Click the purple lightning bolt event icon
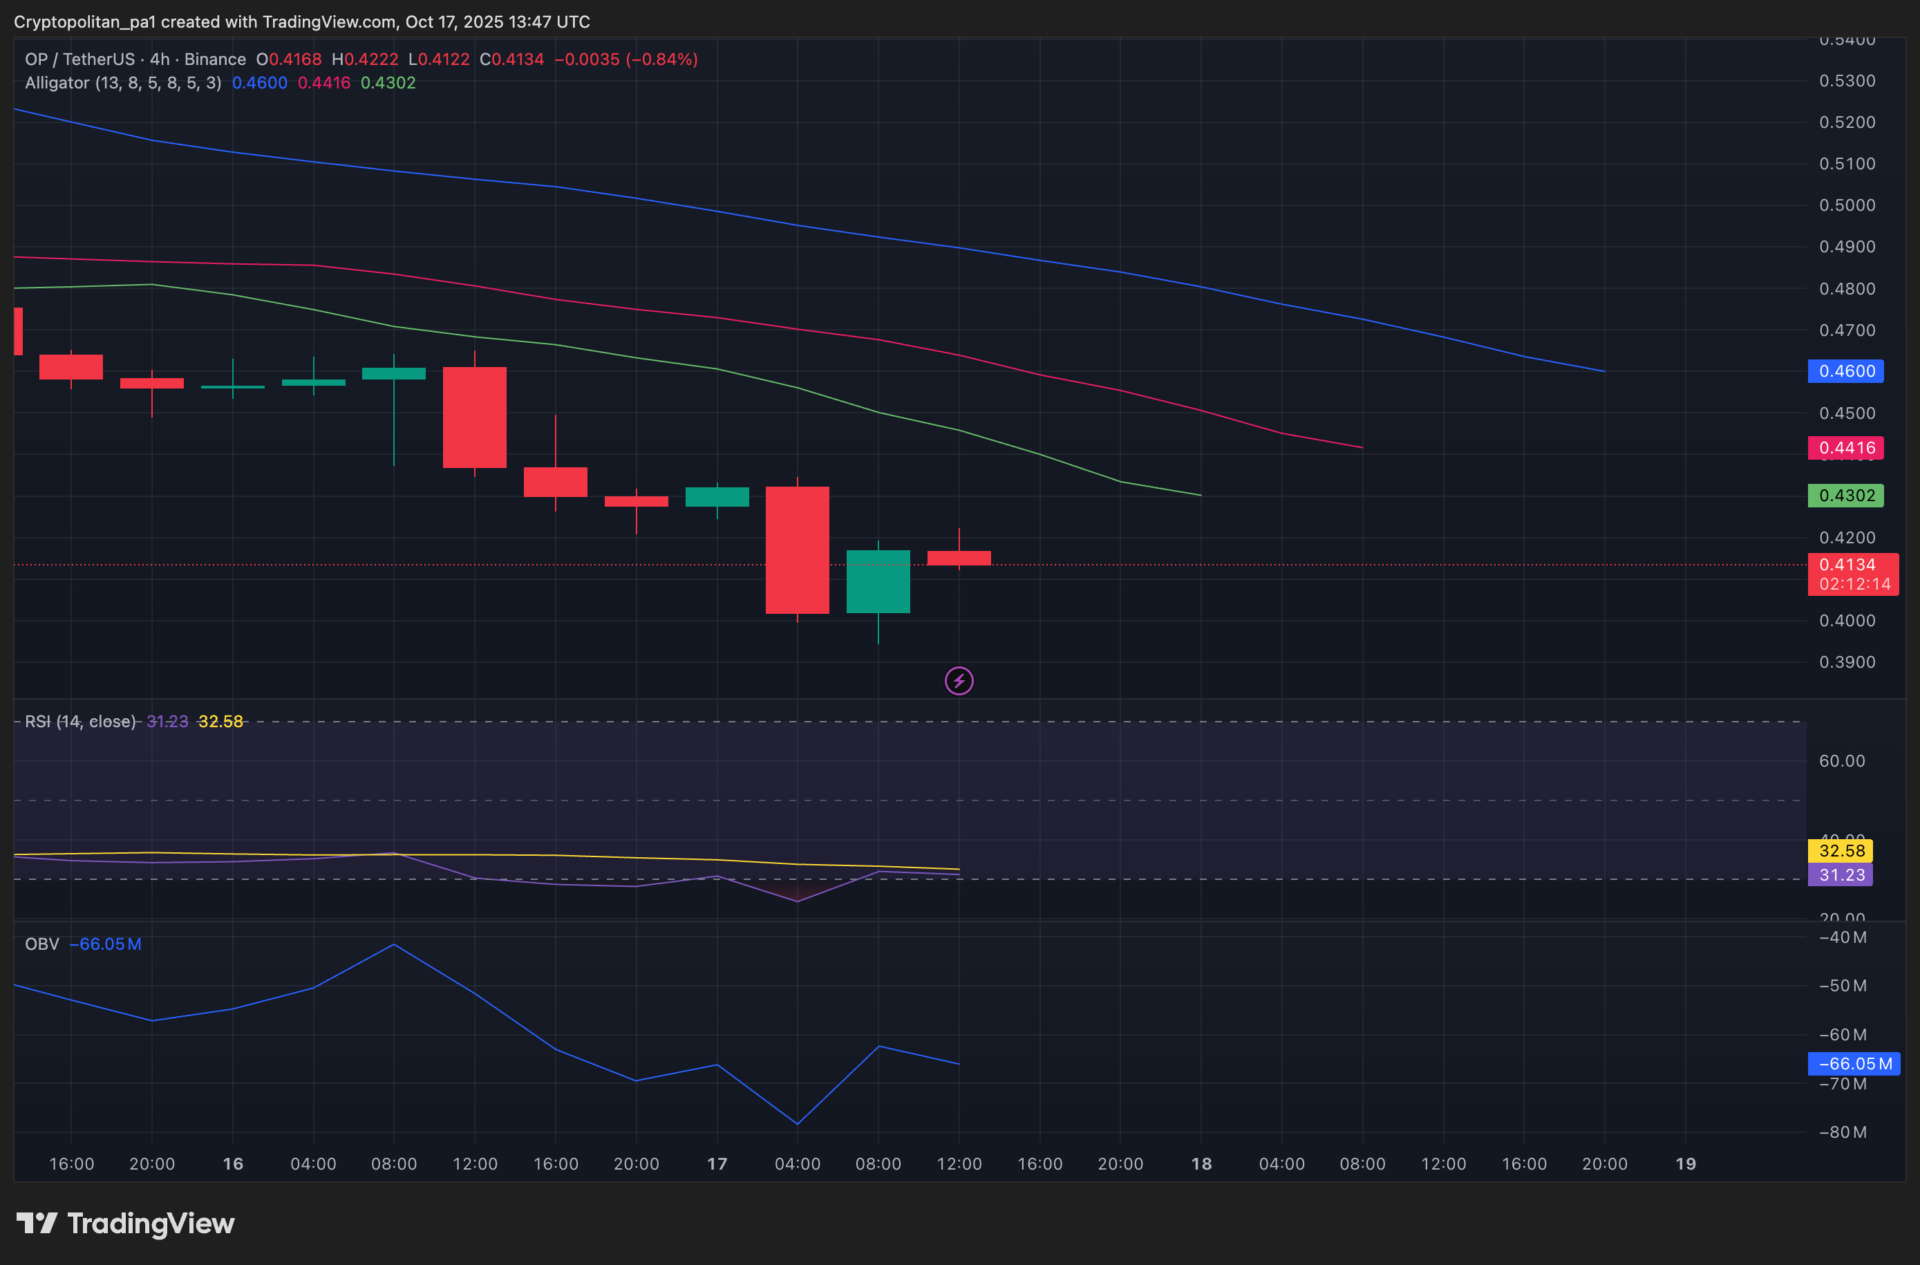 959,681
